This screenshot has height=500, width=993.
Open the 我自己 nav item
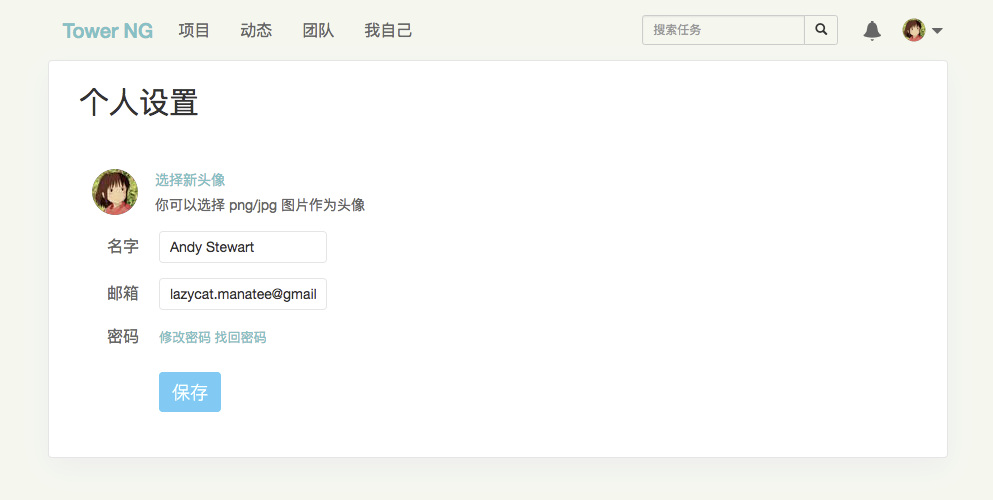[388, 31]
